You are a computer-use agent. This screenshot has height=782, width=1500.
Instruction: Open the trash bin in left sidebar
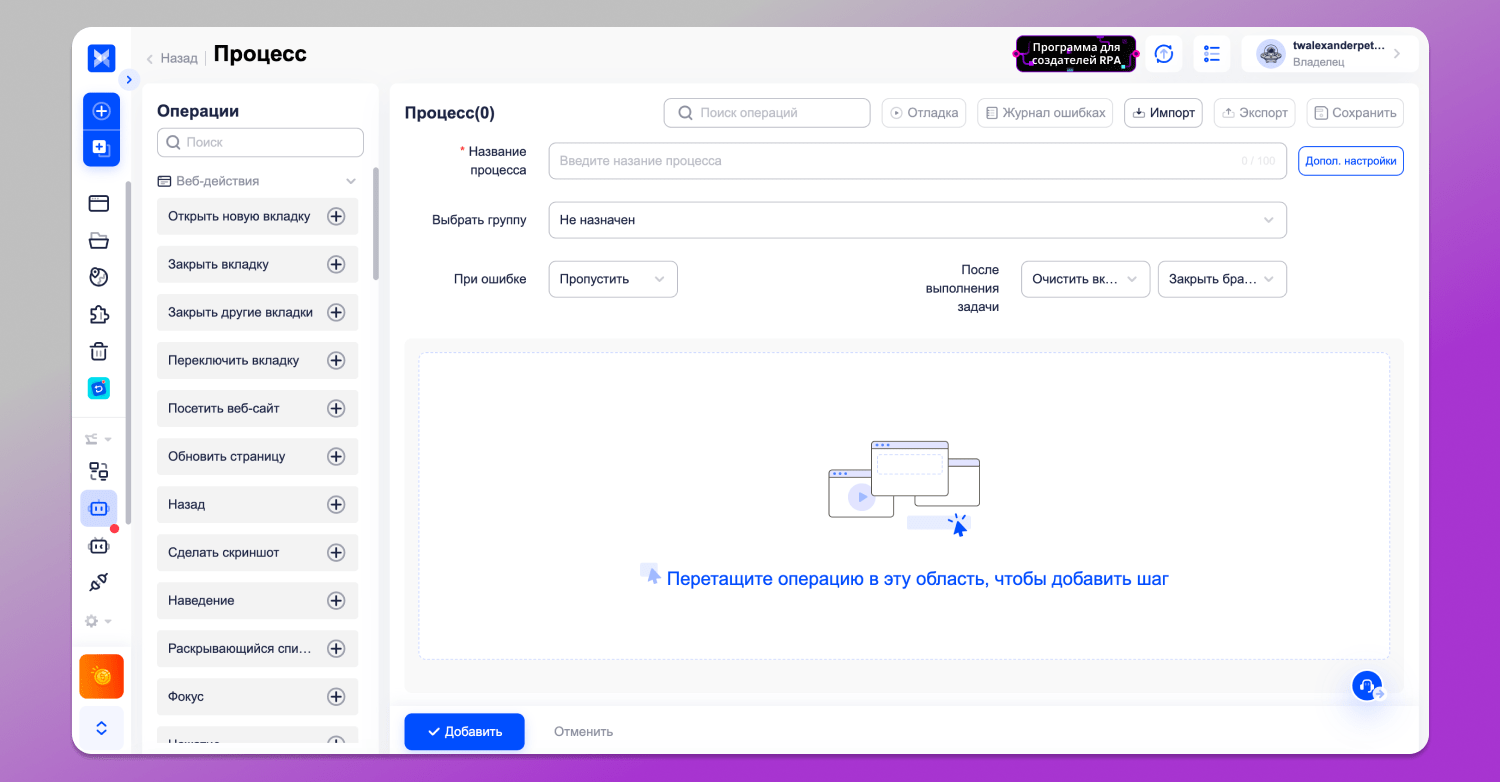(x=98, y=351)
